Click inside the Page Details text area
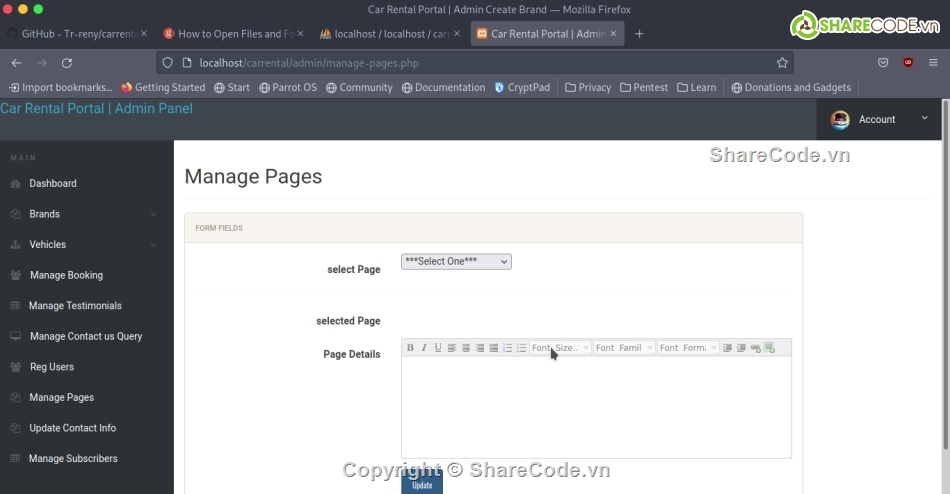 pyautogui.click(x=596, y=407)
